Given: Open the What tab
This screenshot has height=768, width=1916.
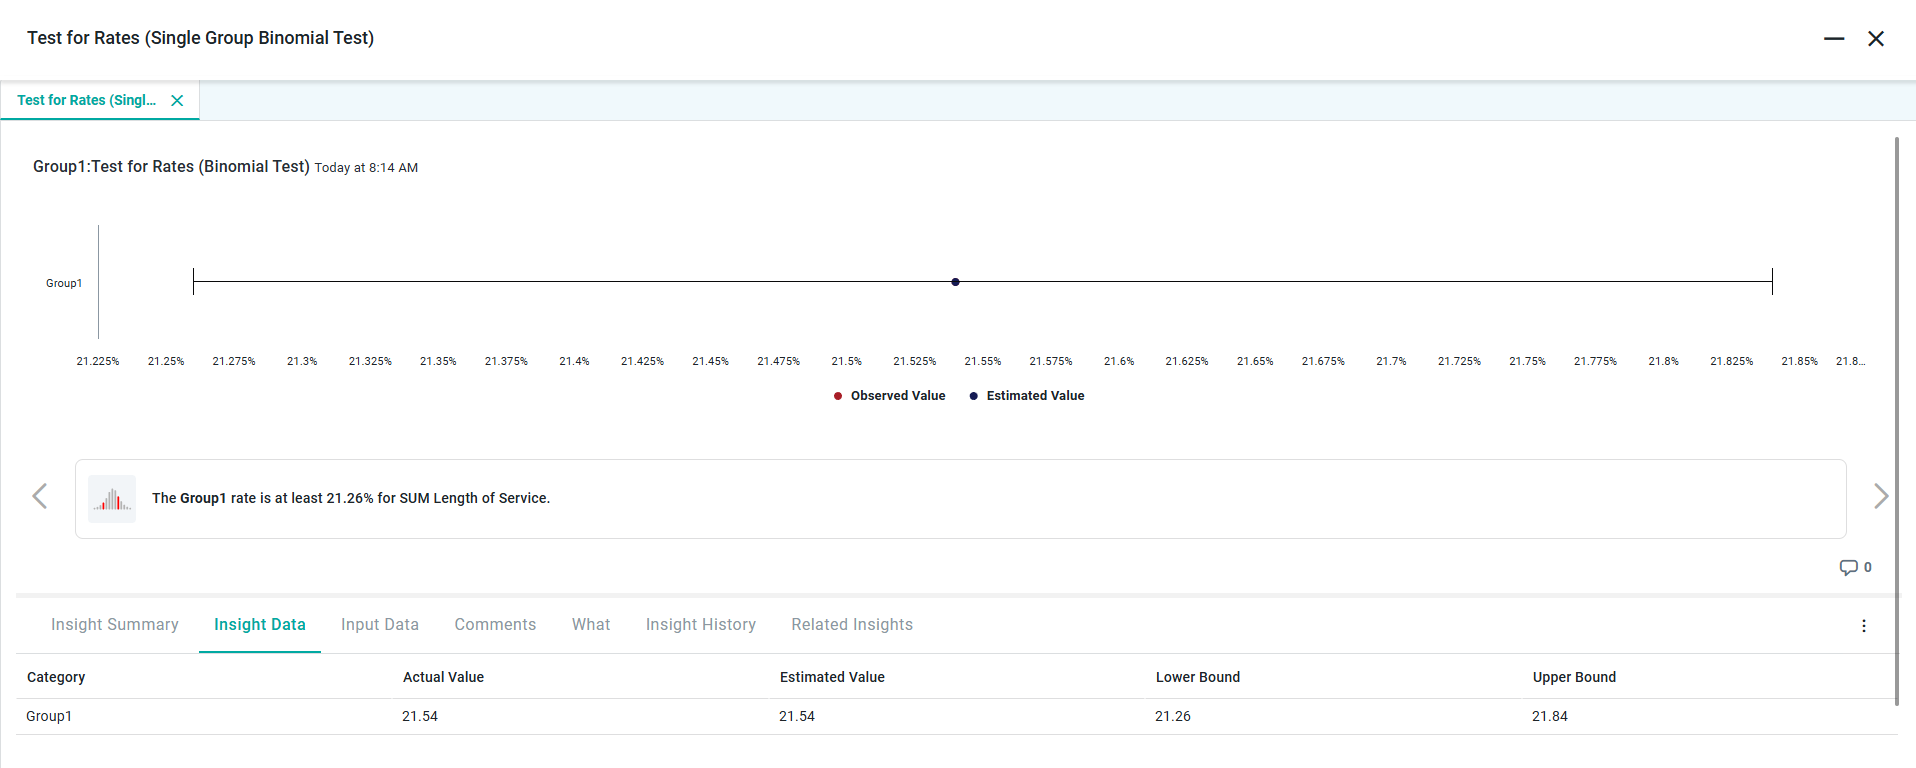Looking at the screenshot, I should pyautogui.click(x=591, y=625).
